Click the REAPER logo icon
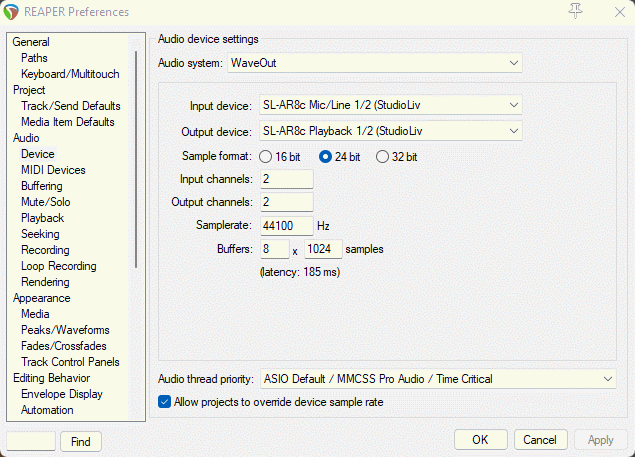 11,12
